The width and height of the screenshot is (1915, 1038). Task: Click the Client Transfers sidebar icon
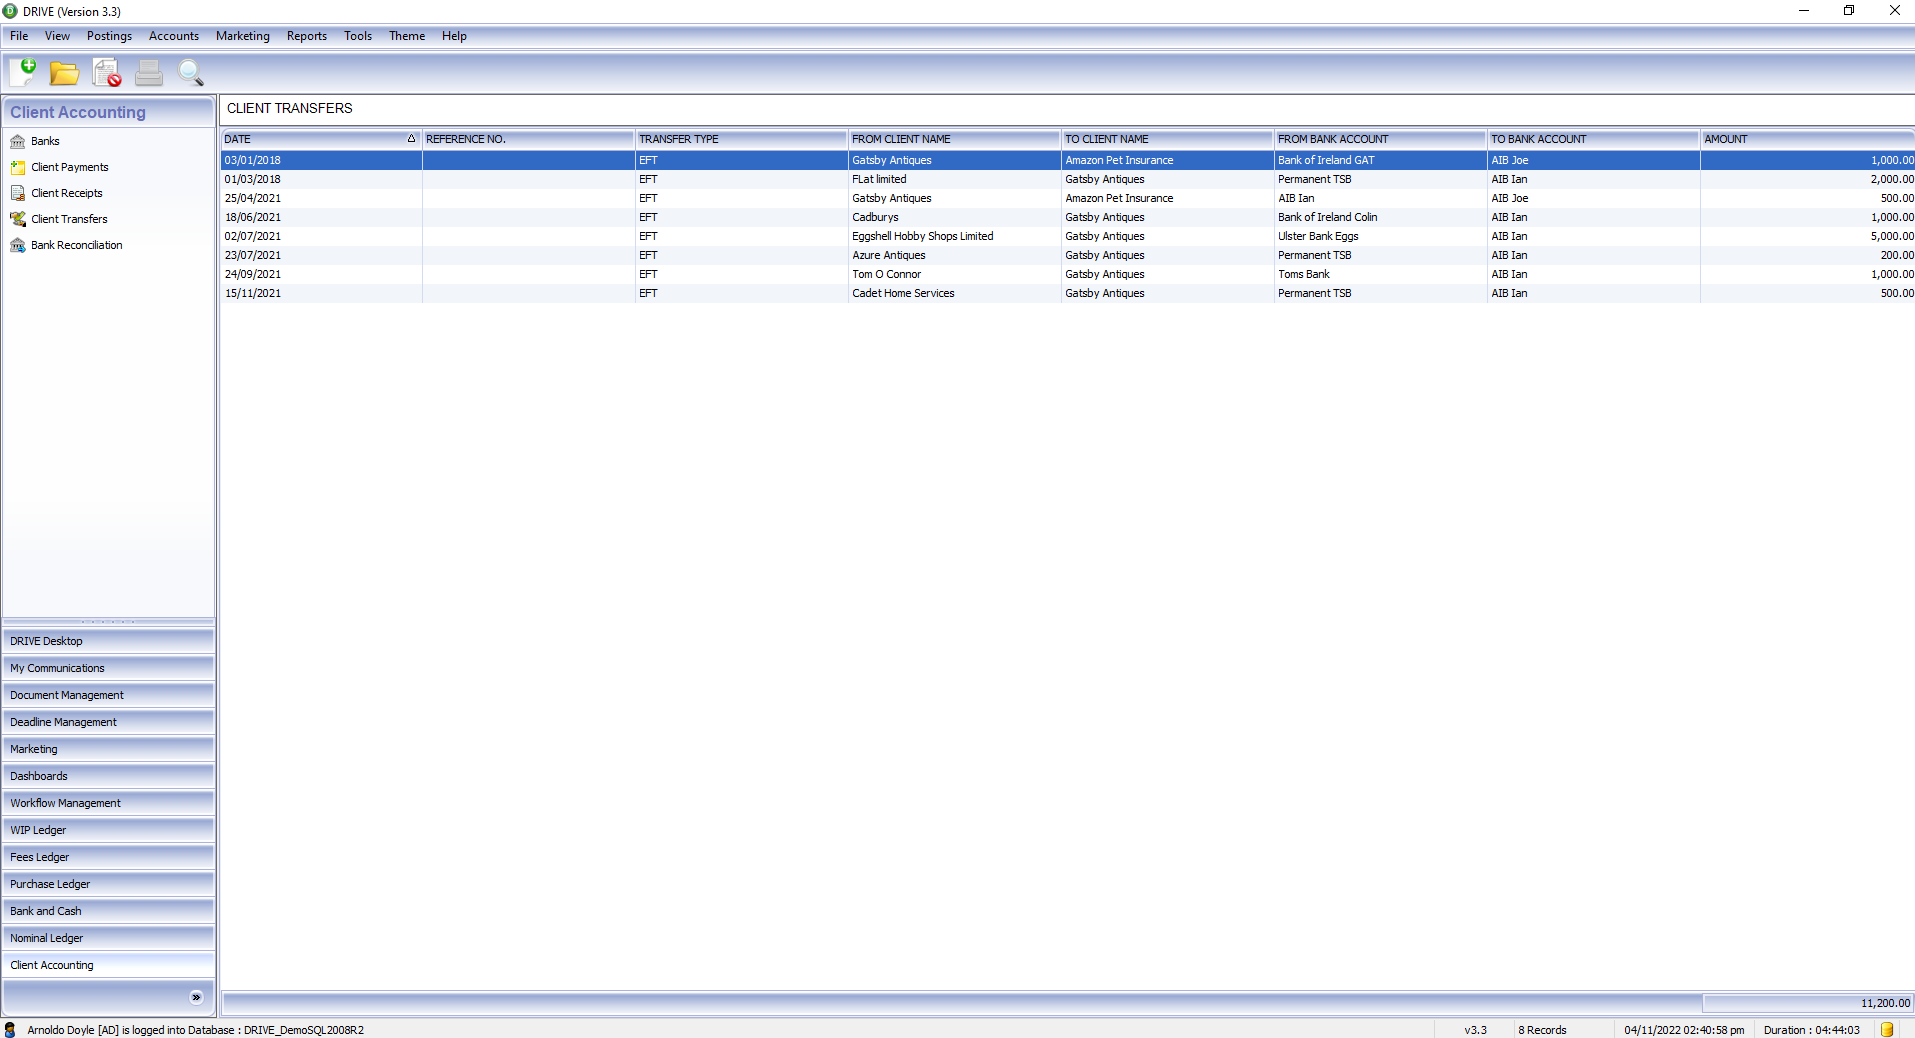pos(18,219)
